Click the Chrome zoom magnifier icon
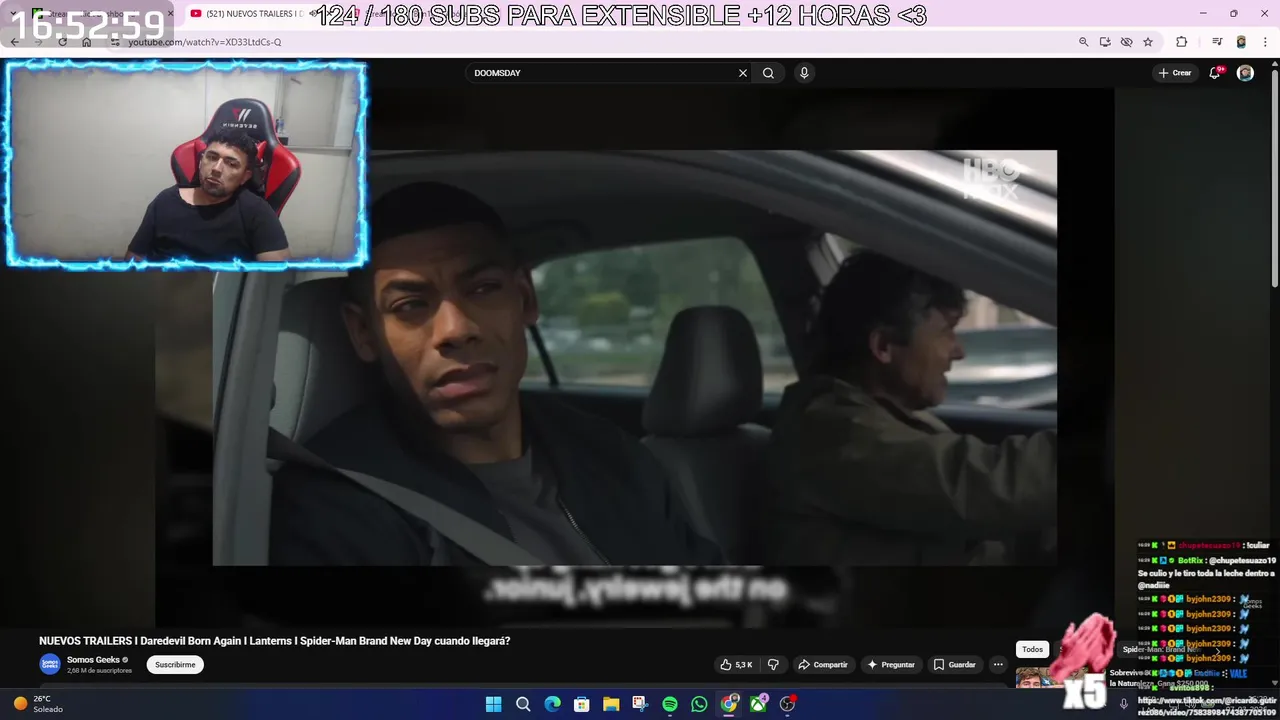The width and height of the screenshot is (1280, 720). [1083, 42]
